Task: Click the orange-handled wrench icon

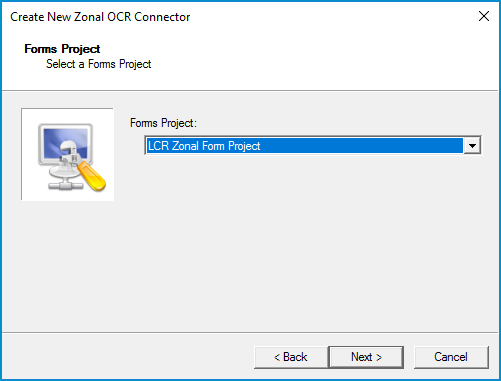Action: click(x=91, y=175)
